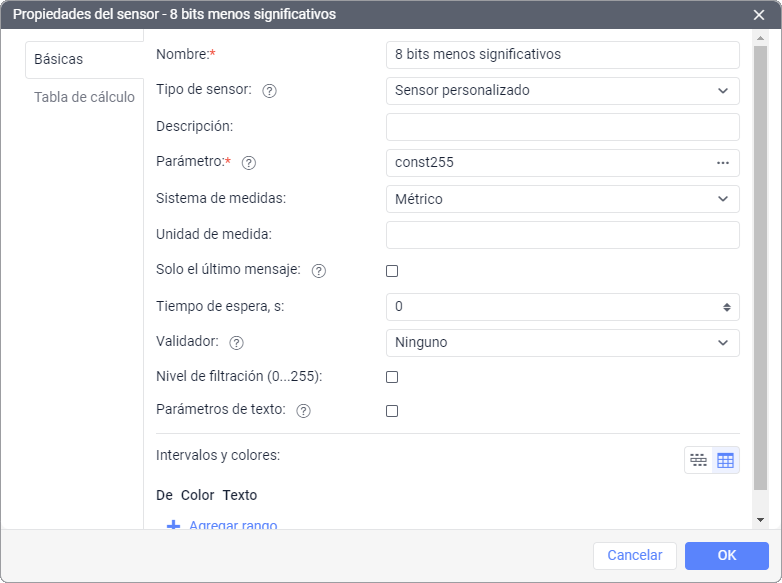Click the Unidad de medida input field
Image resolution: width=782 pixels, height=583 pixels.
(x=563, y=235)
